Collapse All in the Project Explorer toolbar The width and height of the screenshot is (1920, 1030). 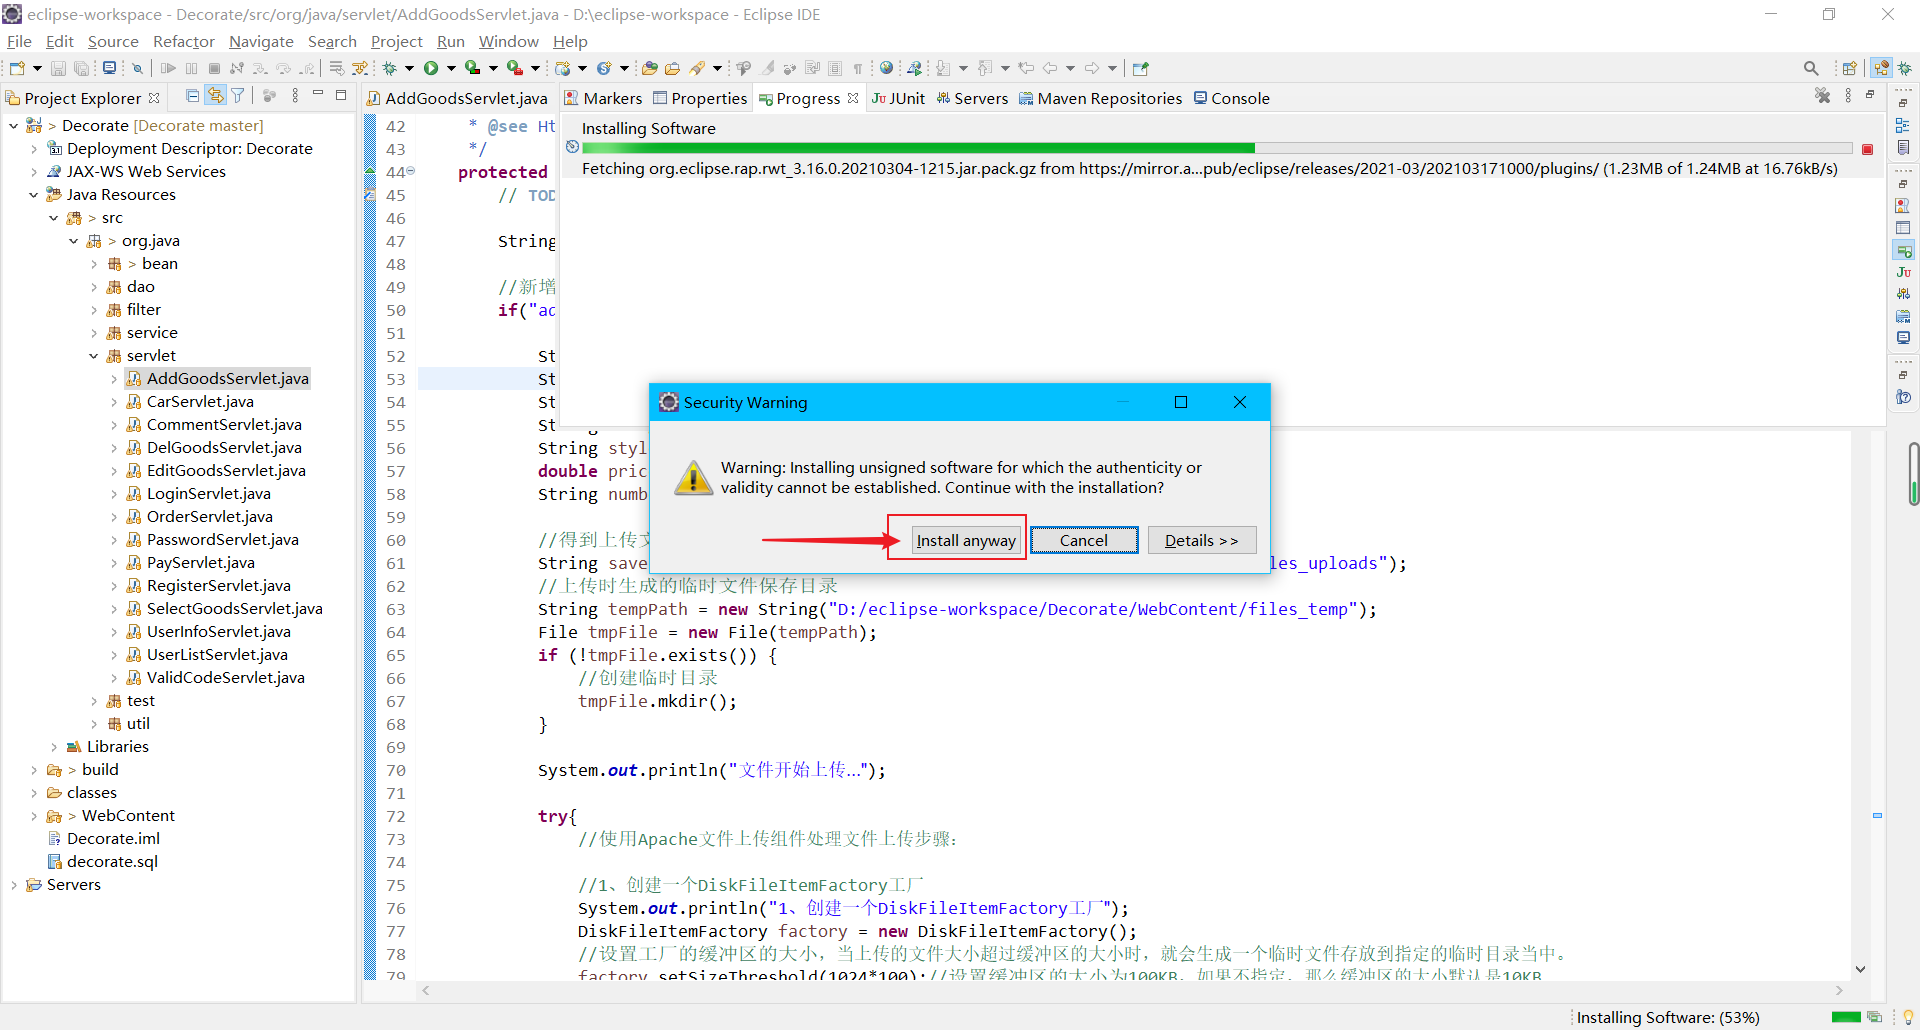tap(190, 95)
